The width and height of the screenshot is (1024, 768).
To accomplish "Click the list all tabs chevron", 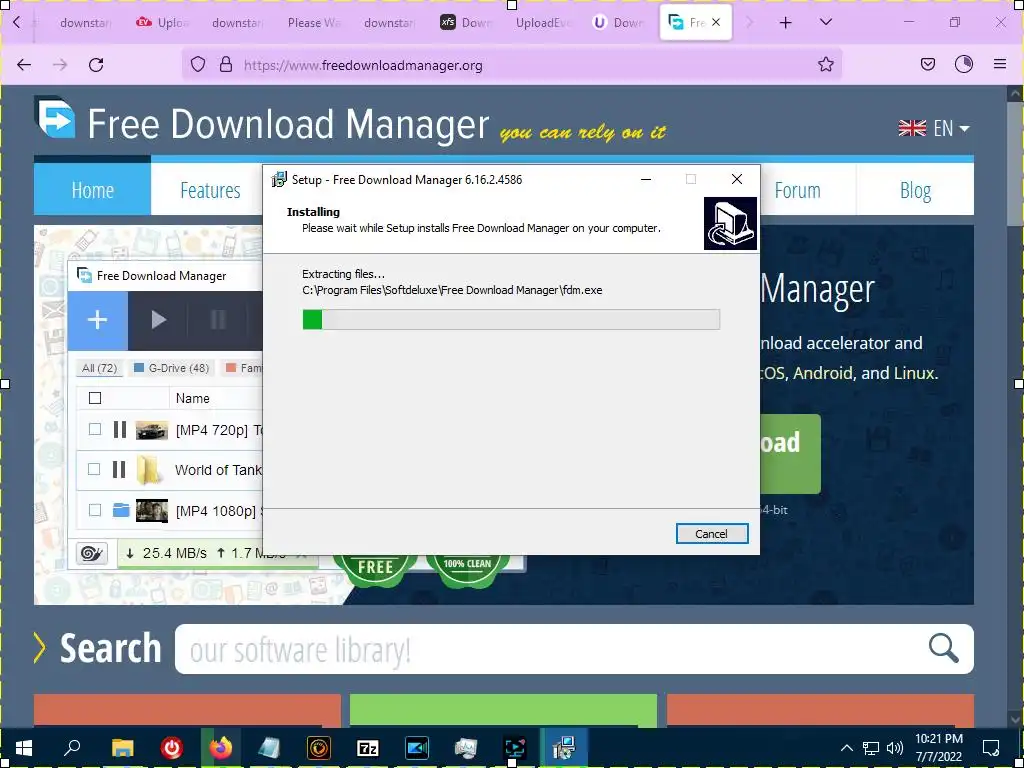I will pos(825,22).
